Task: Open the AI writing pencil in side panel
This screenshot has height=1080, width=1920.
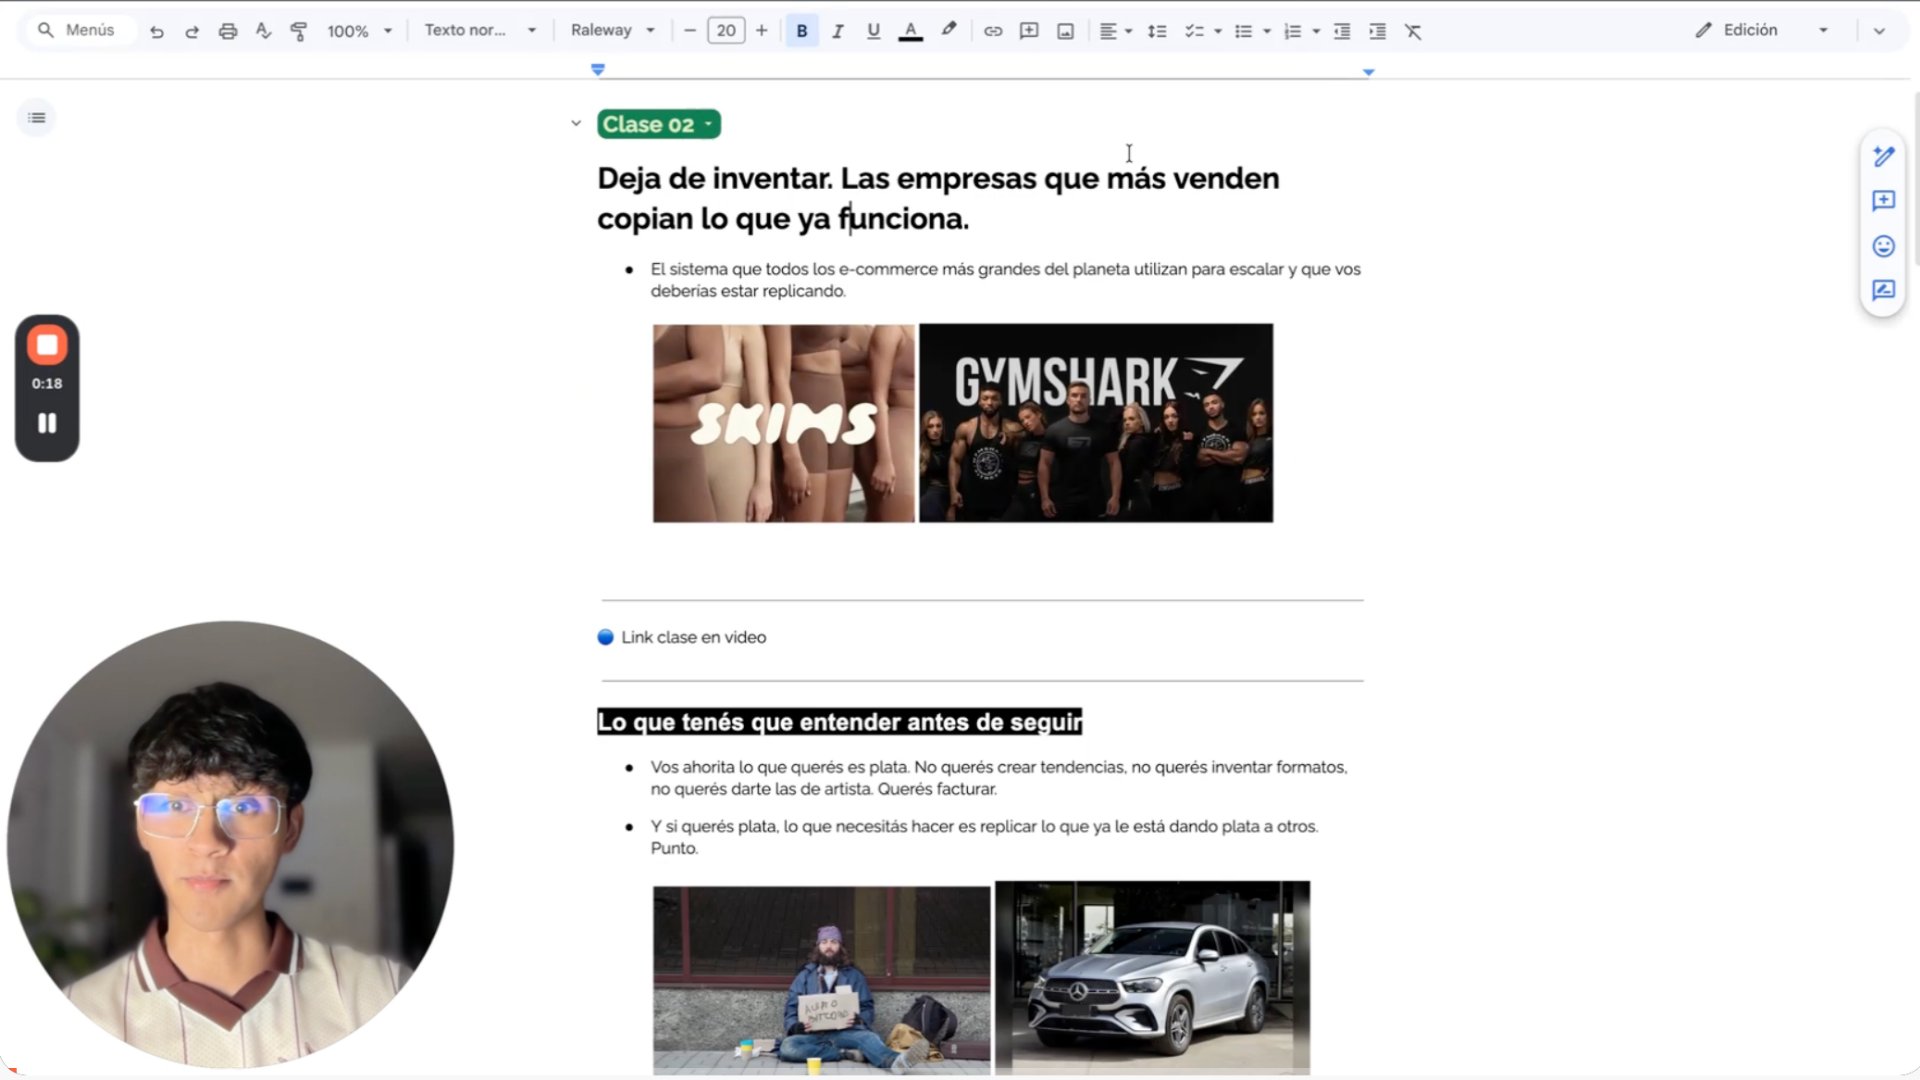Action: point(1883,157)
